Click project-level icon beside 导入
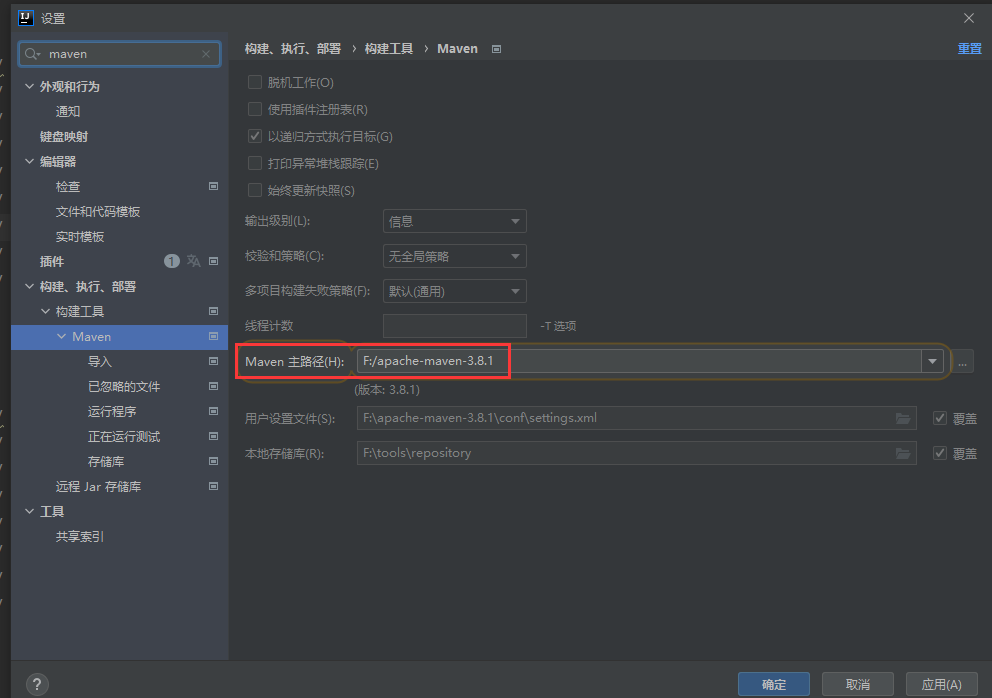This screenshot has height=698, width=992. coord(213,361)
